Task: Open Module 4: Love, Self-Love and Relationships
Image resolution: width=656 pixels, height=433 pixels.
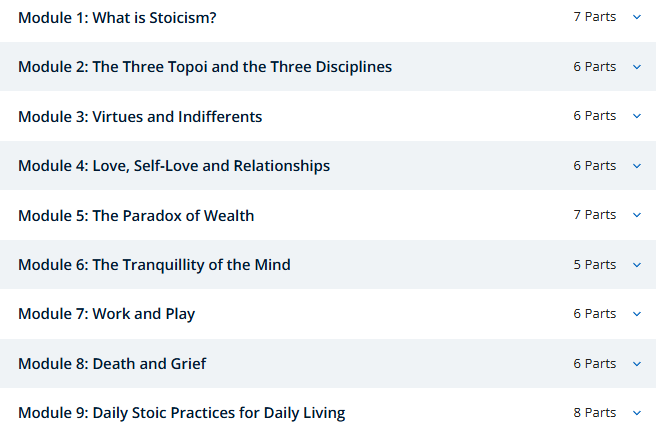Action: (174, 166)
